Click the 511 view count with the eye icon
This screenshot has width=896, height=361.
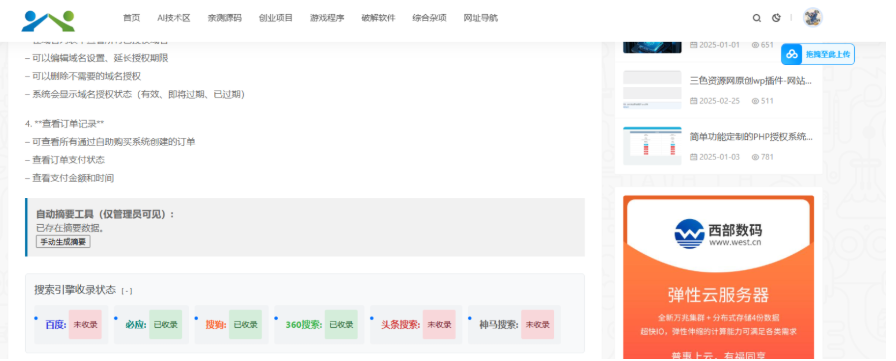(762, 101)
